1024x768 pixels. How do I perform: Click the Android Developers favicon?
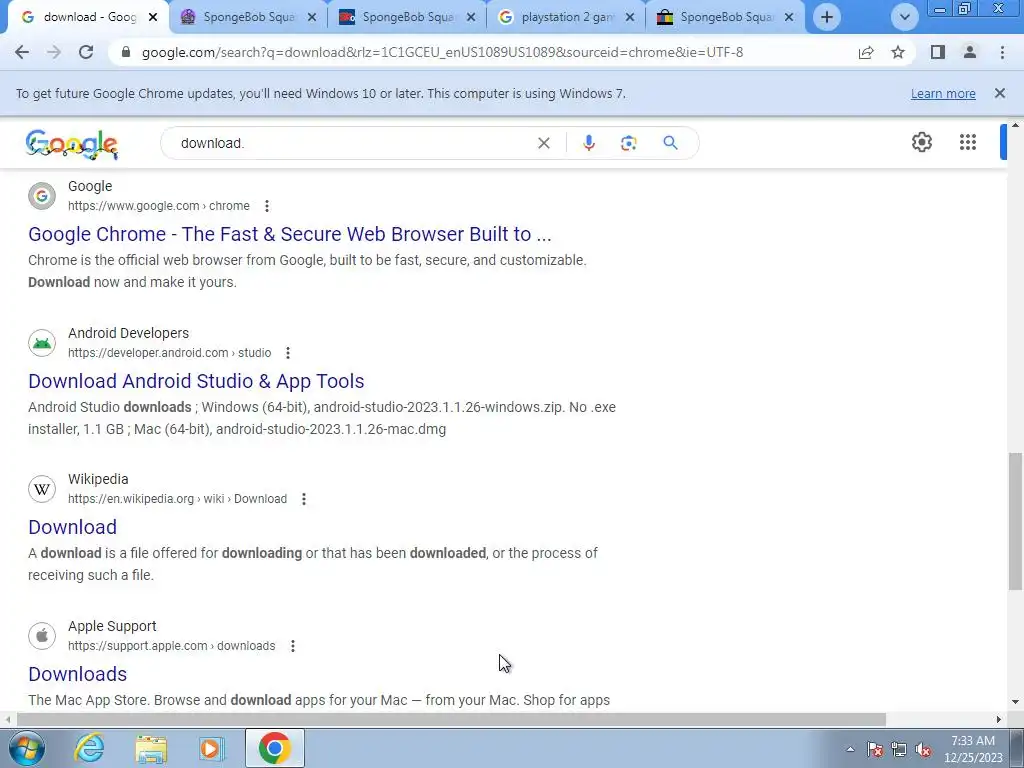[42, 343]
